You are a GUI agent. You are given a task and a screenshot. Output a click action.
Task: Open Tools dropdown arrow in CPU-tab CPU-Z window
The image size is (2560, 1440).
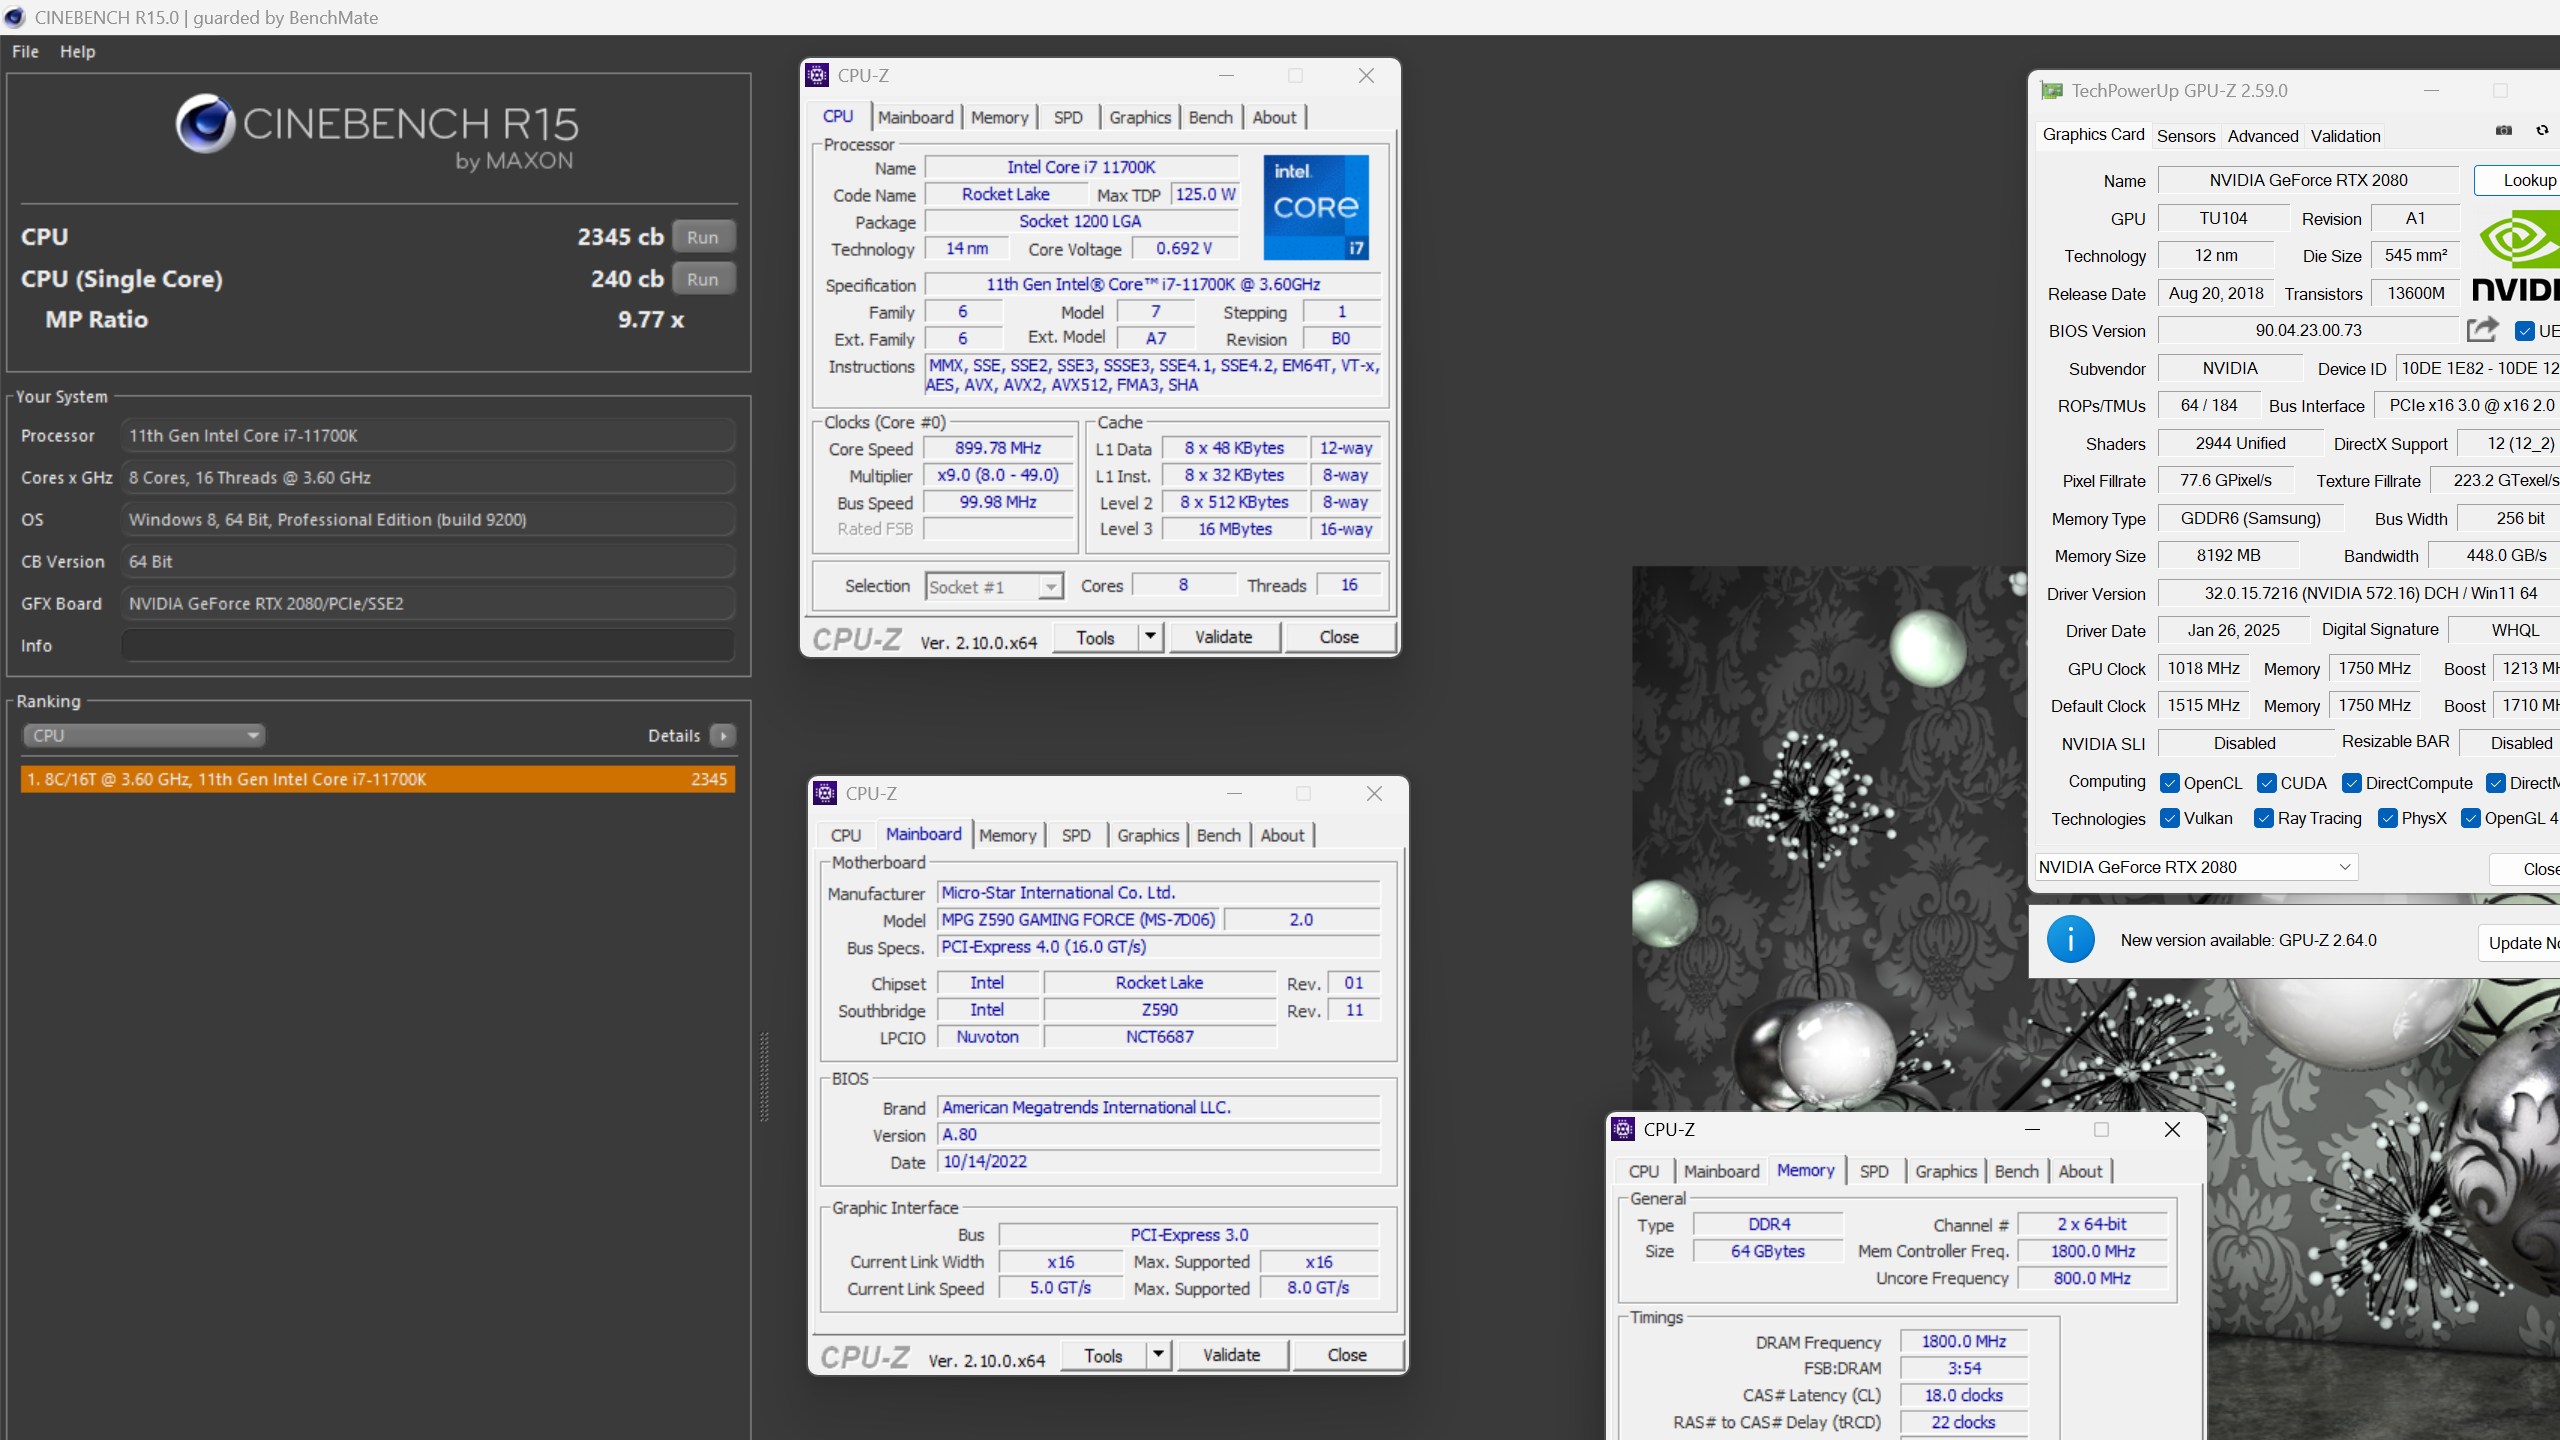1150,637
